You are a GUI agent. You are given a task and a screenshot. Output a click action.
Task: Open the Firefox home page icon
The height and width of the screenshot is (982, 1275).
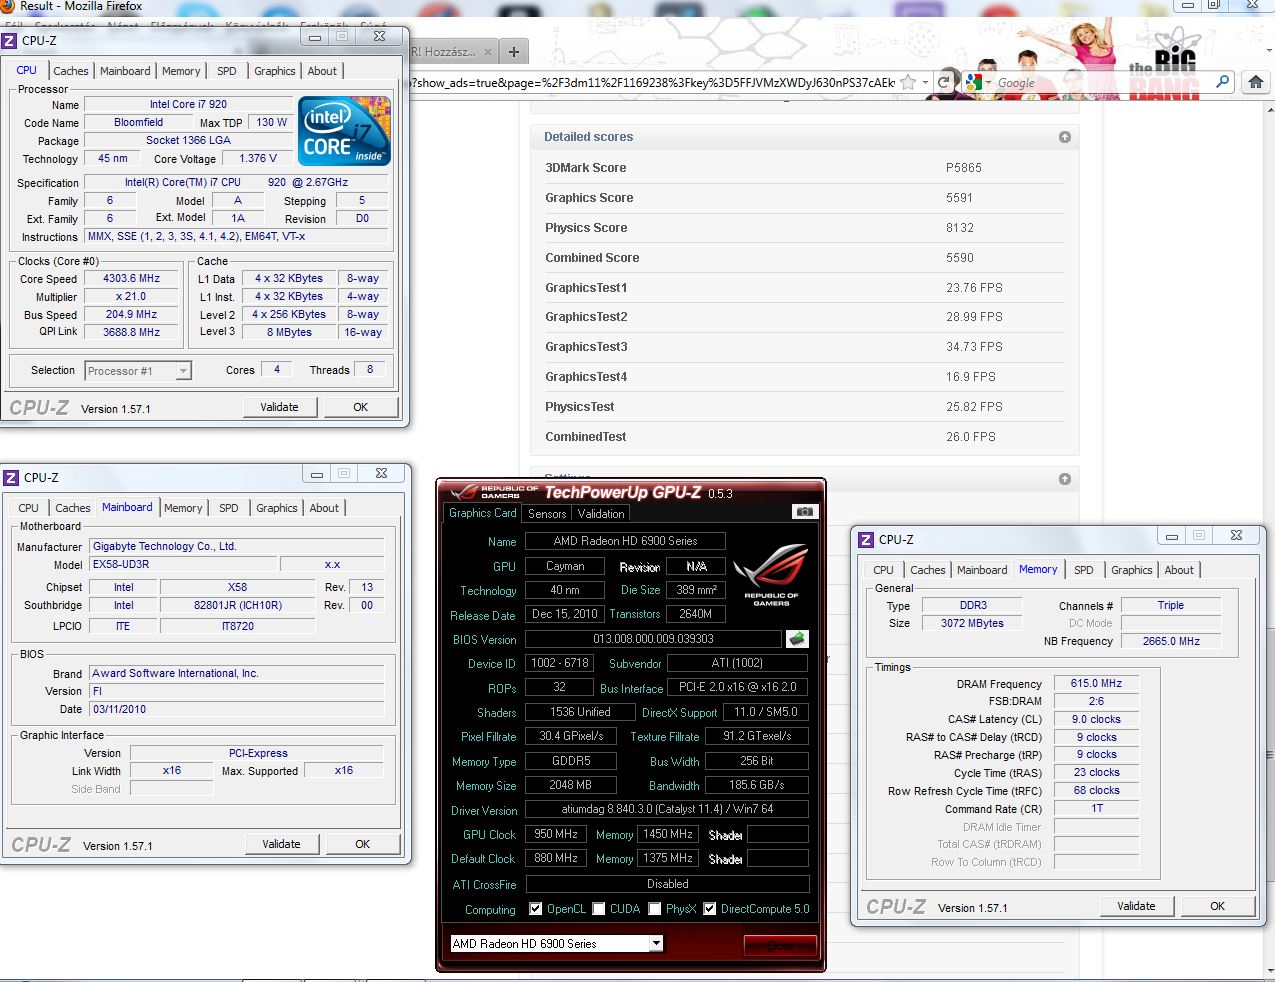[x=1256, y=82]
